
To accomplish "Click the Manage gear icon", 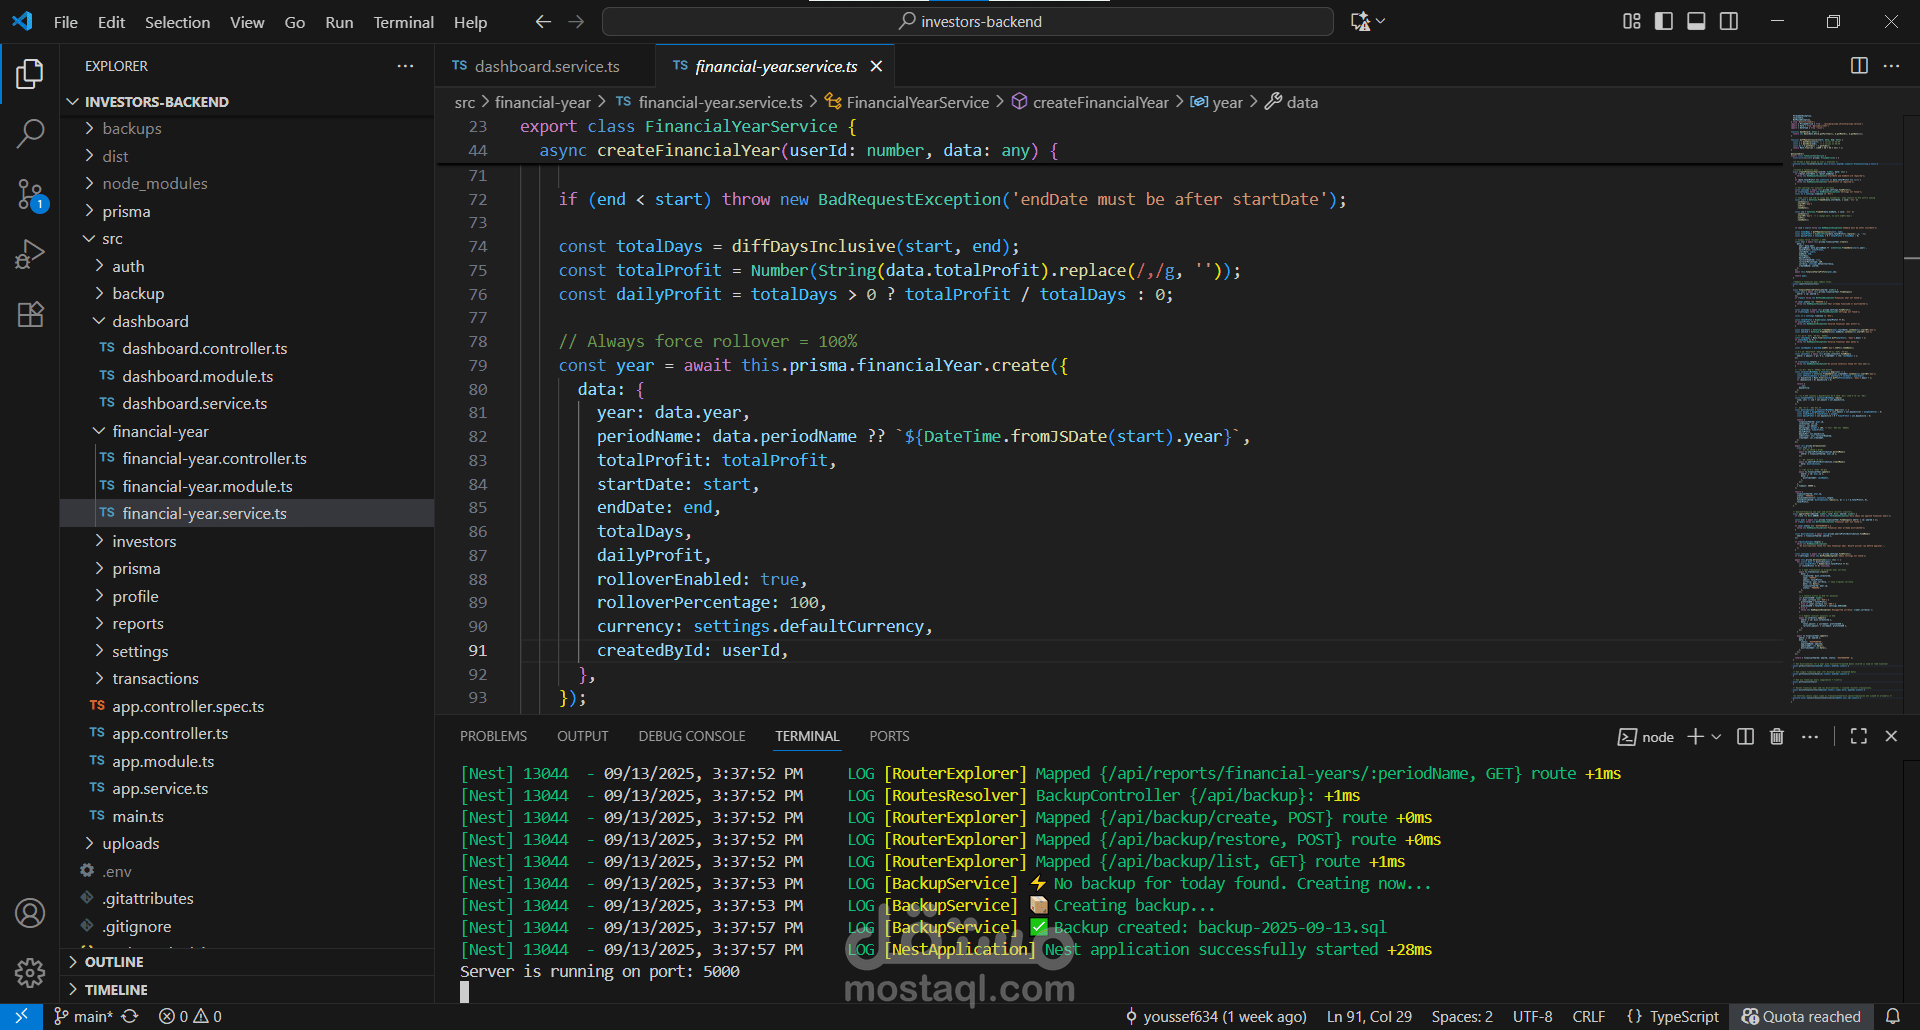I will tap(30, 972).
